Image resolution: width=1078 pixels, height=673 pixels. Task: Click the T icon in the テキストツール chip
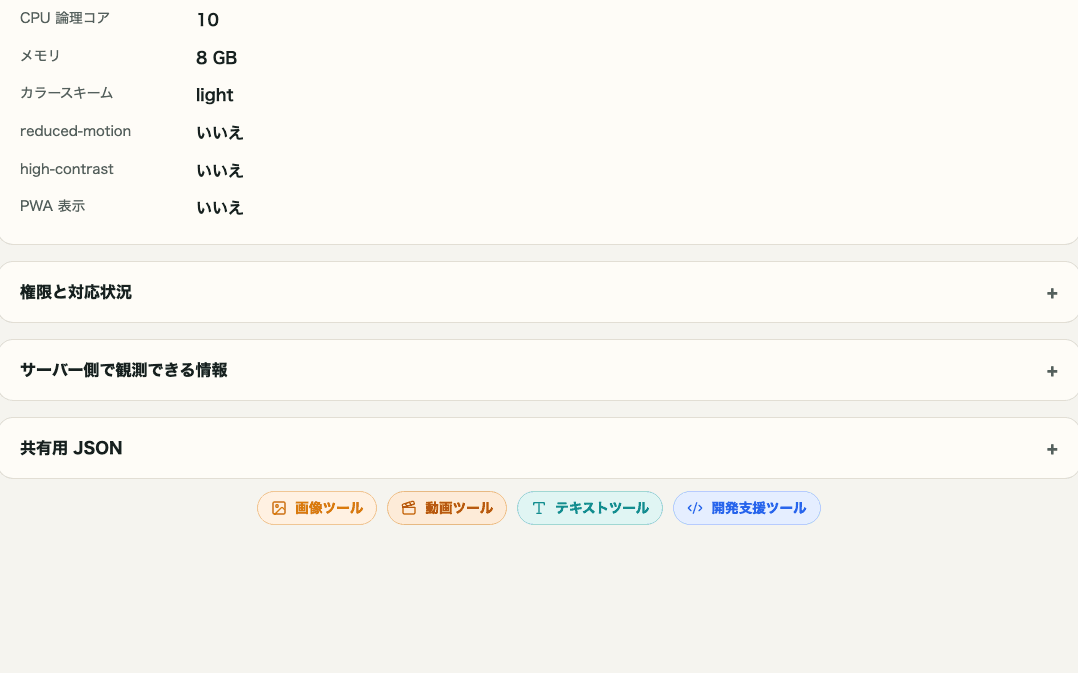(539, 508)
